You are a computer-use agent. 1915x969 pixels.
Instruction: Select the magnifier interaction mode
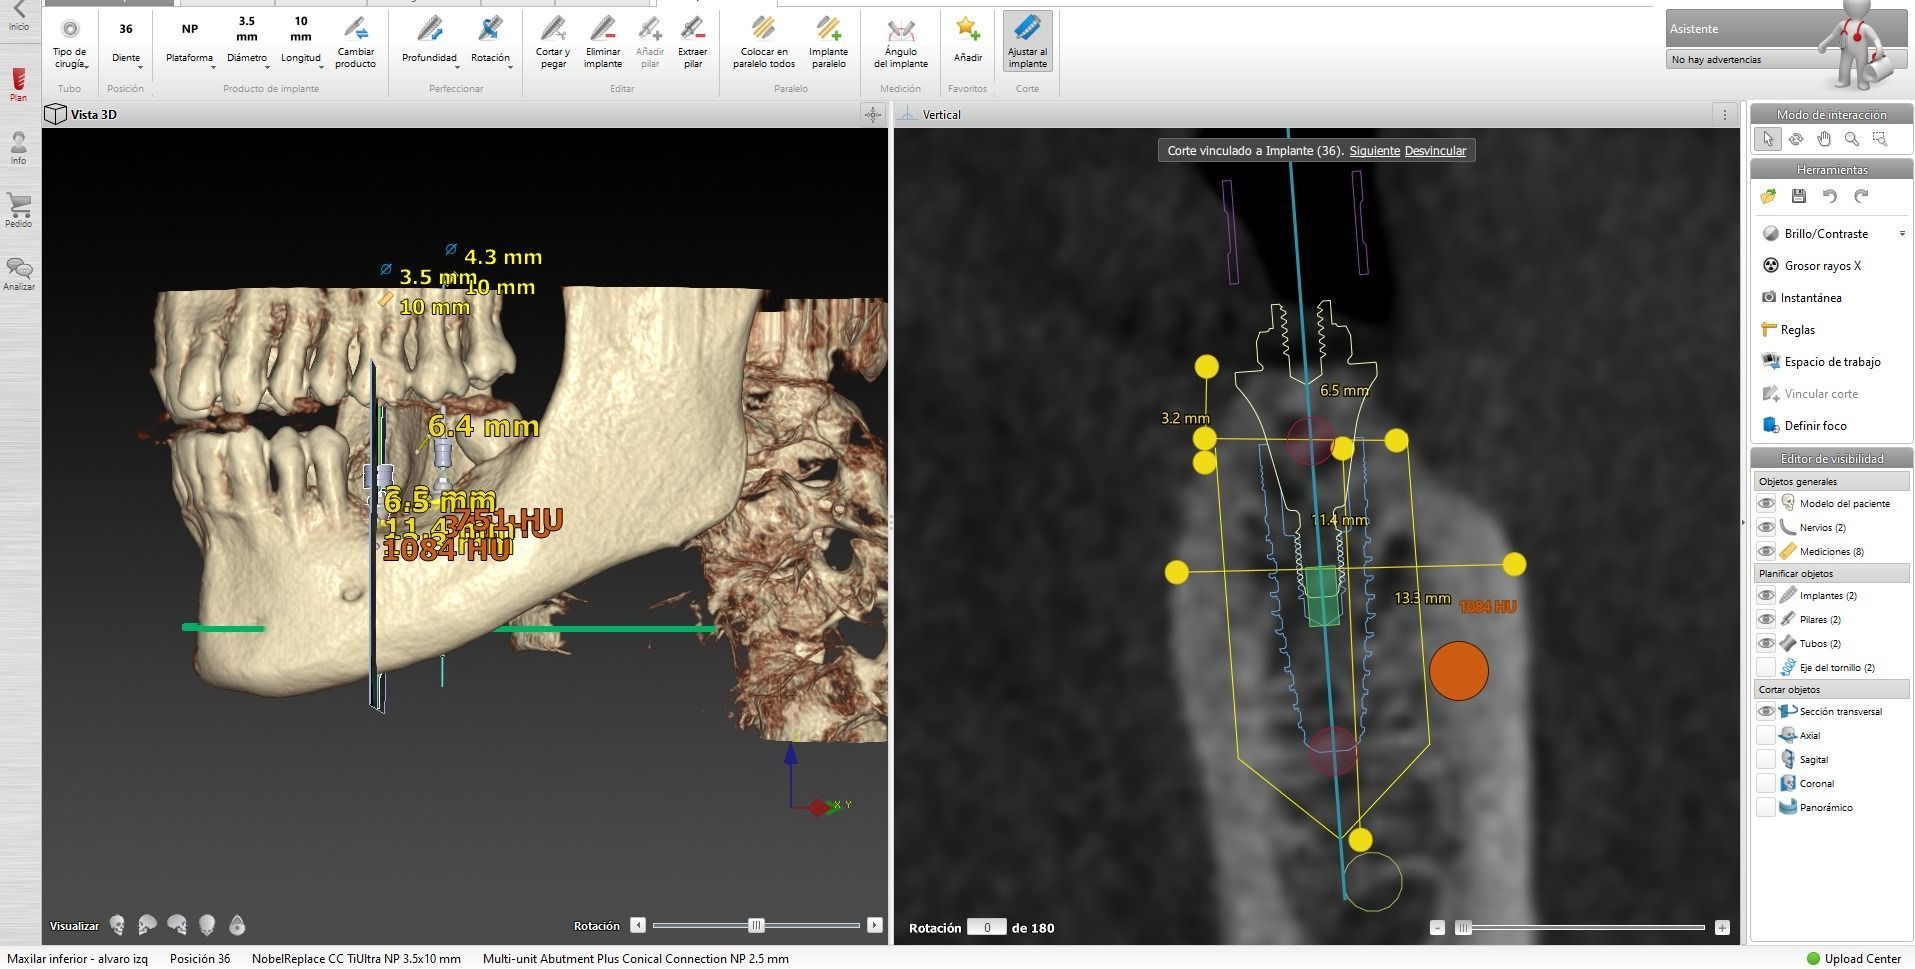pyautogui.click(x=1852, y=139)
